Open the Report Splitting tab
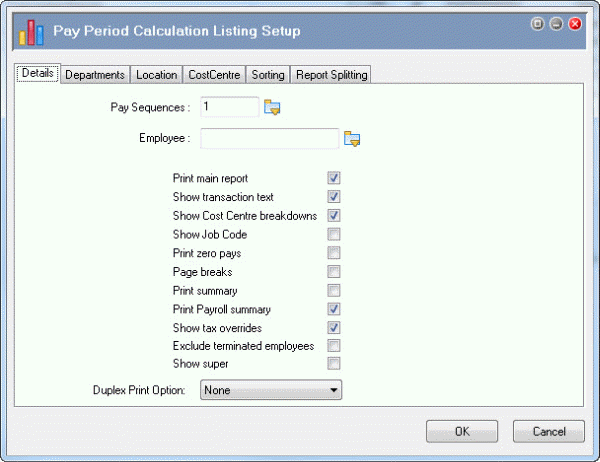The width and height of the screenshot is (600, 462). [x=331, y=75]
